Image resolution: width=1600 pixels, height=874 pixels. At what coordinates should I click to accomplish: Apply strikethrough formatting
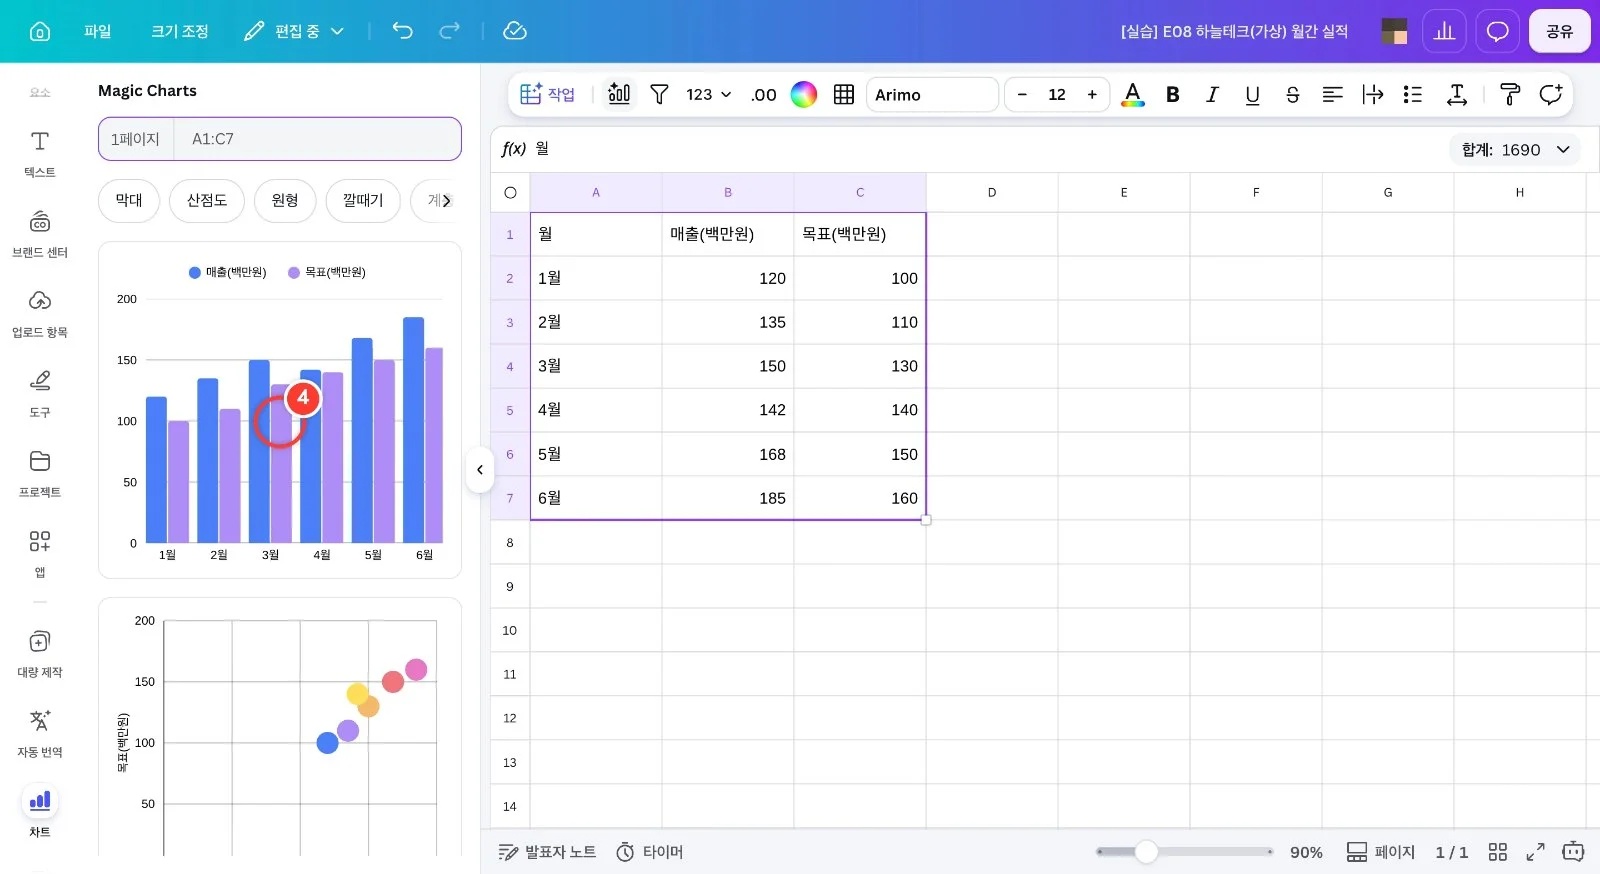[x=1292, y=94]
